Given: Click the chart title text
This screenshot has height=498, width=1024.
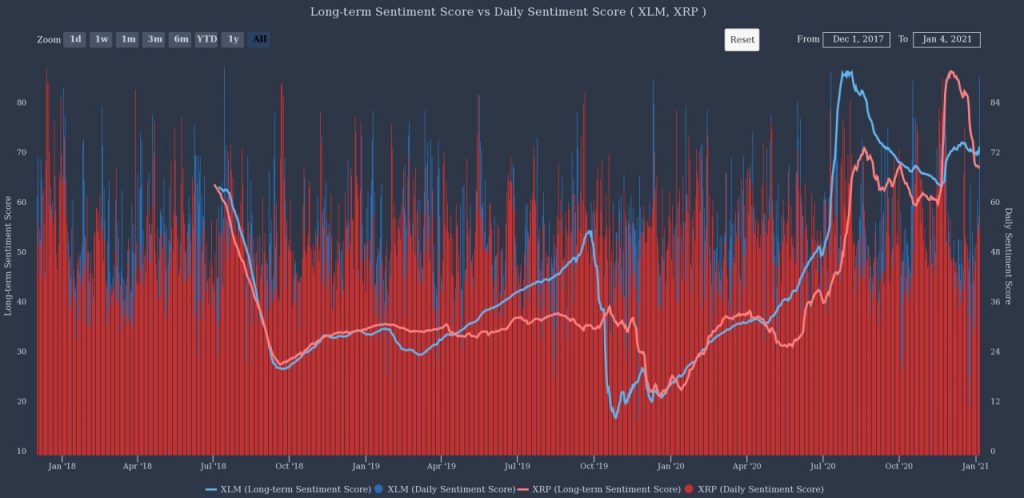Looking at the screenshot, I should (512, 12).
